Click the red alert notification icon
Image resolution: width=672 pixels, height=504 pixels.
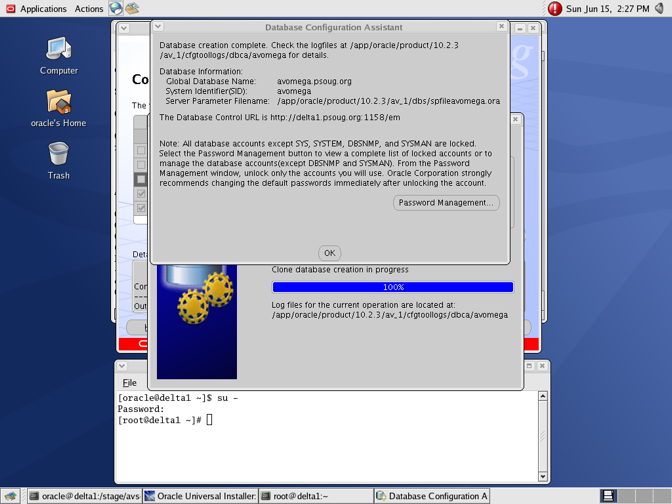[555, 9]
